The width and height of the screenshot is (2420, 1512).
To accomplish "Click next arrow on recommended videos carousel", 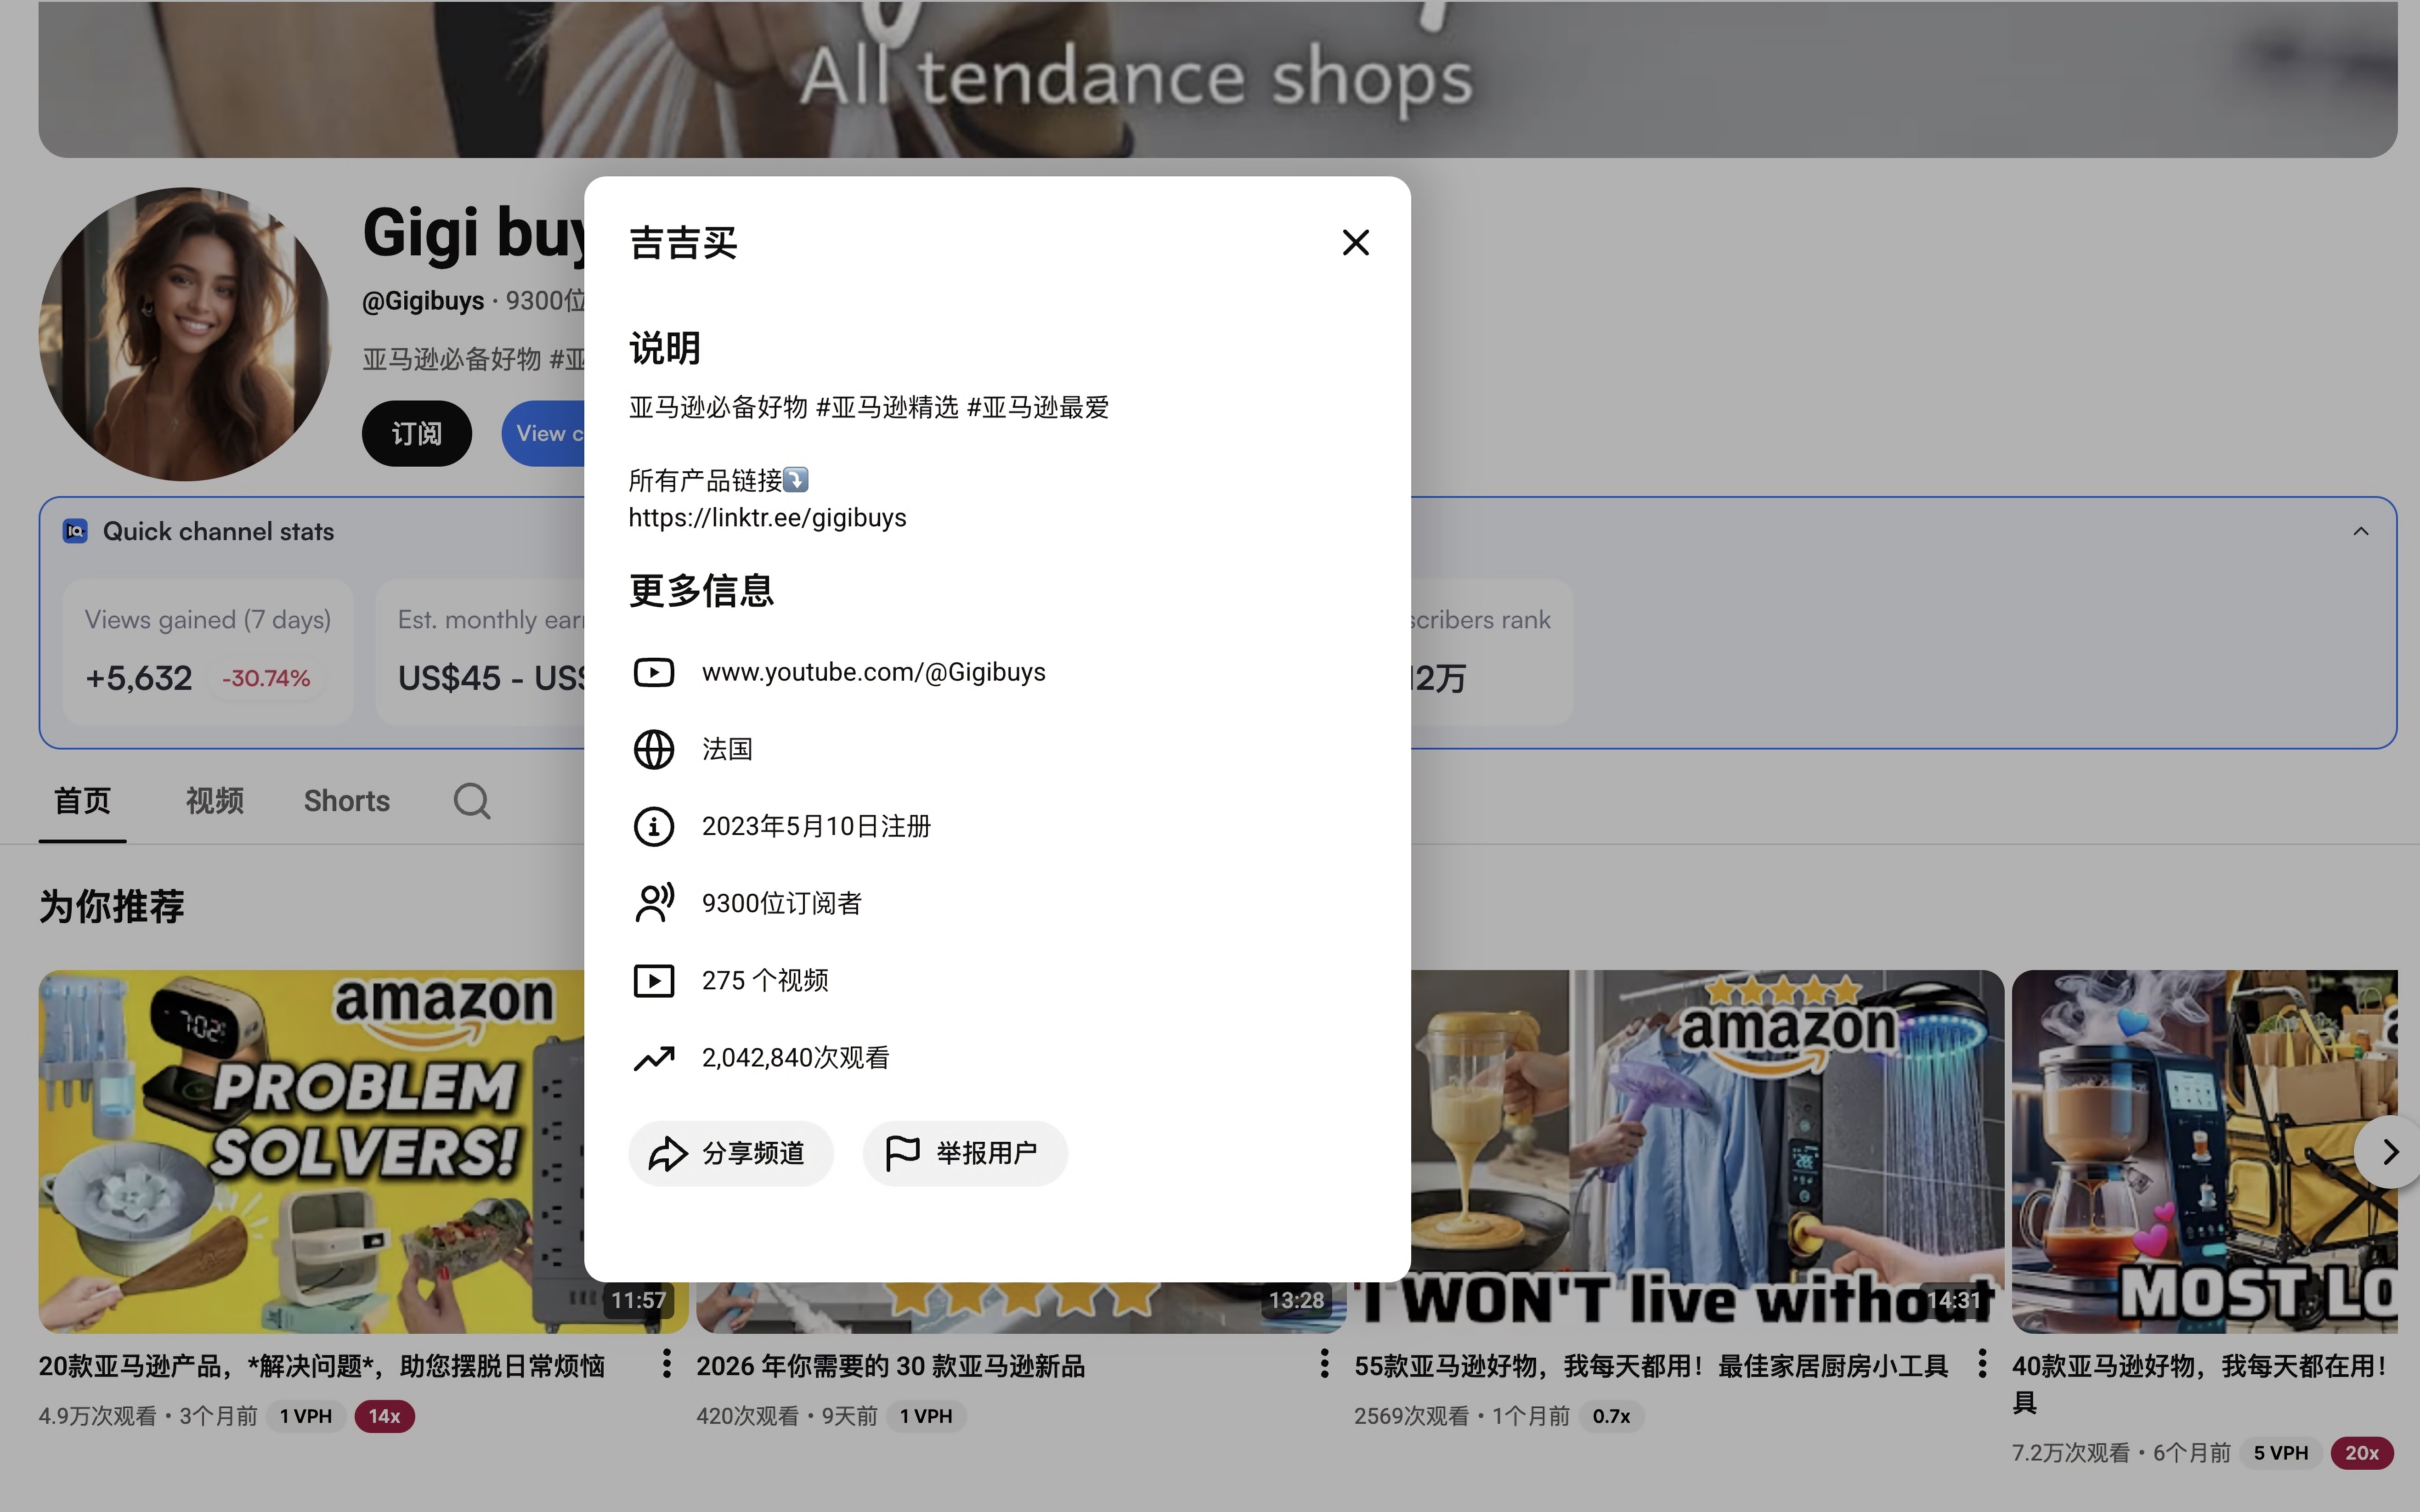I will (x=2389, y=1153).
